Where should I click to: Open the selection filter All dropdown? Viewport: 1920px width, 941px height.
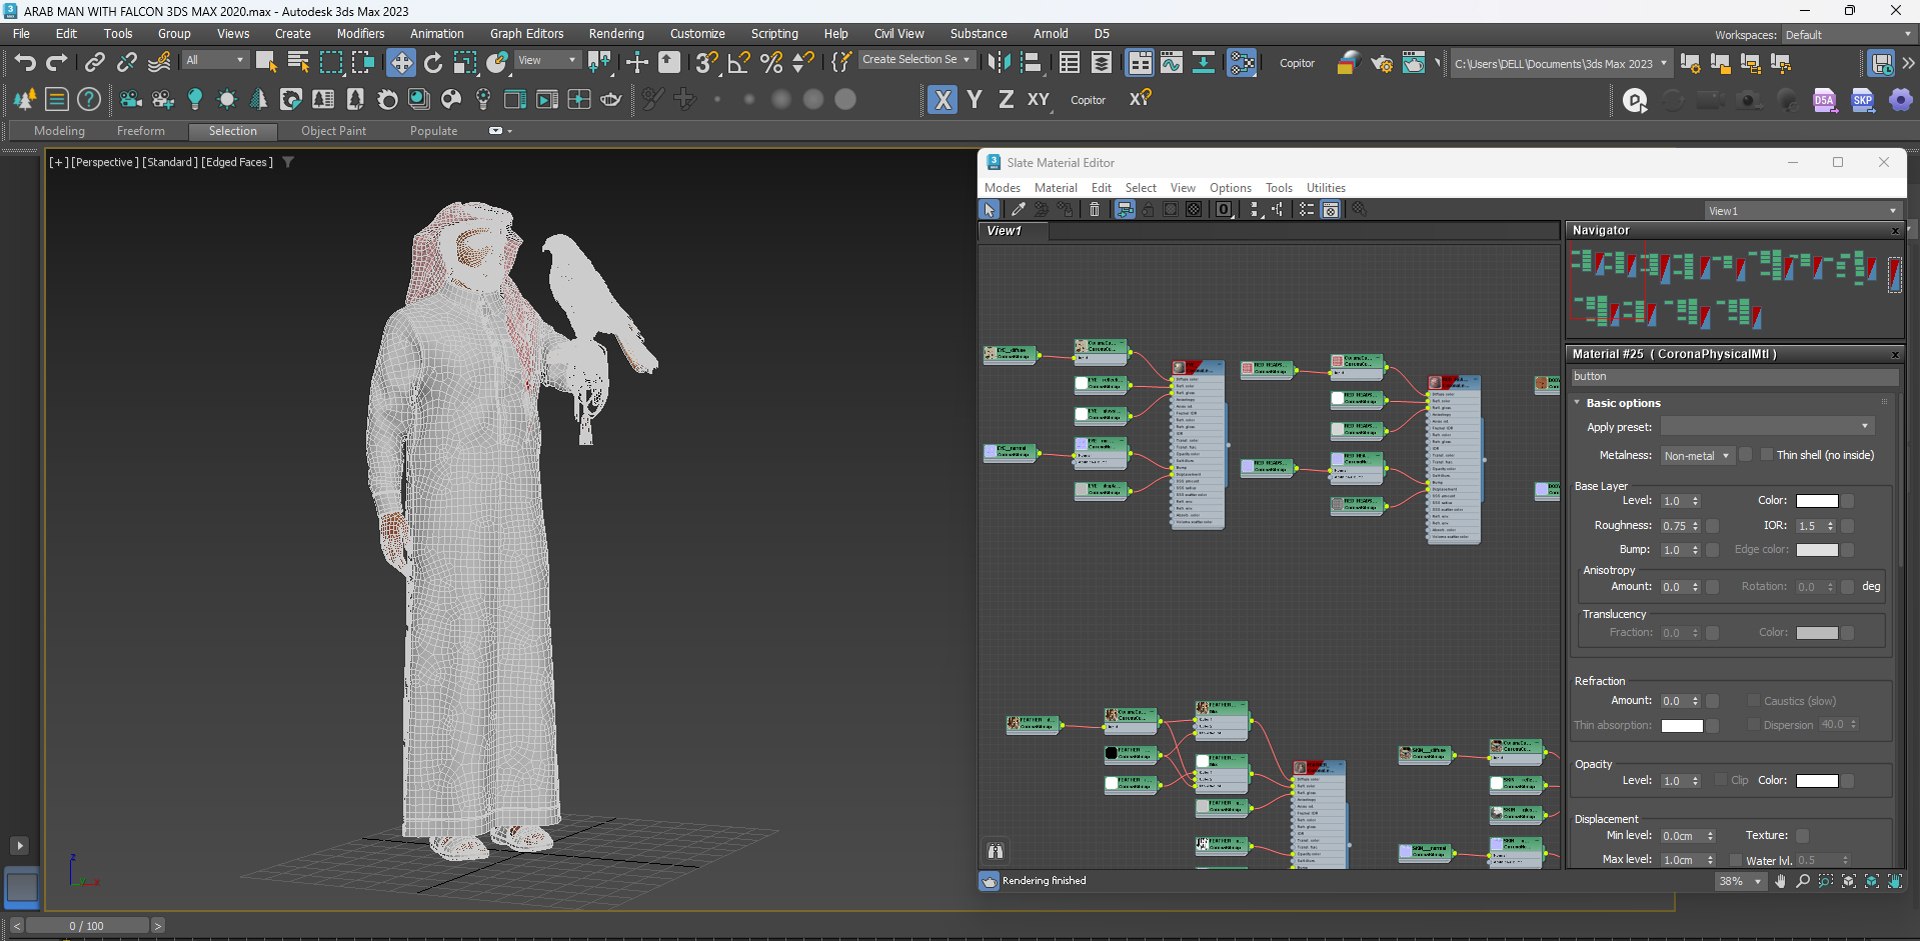[214, 60]
